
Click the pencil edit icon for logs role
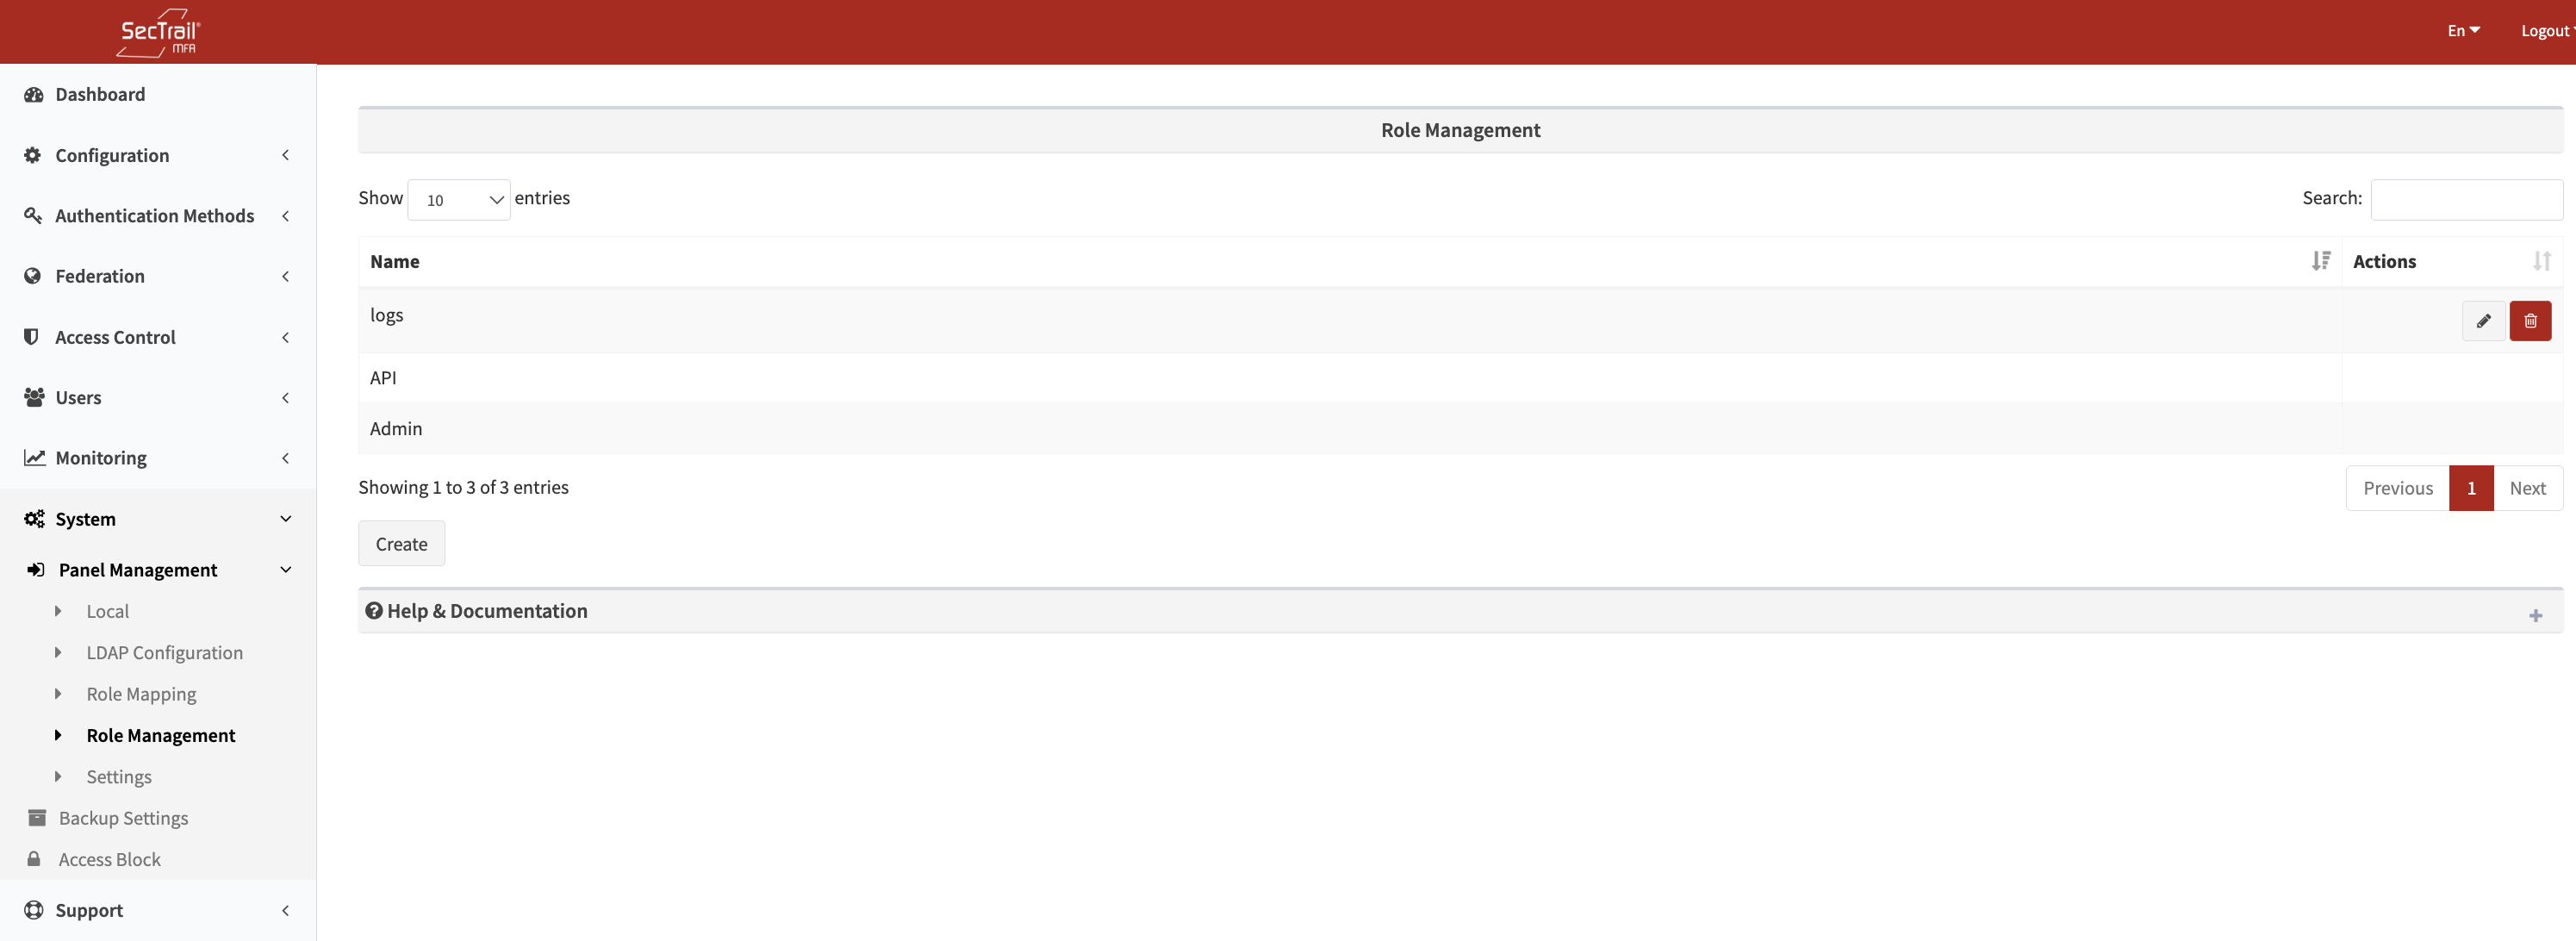[x=2483, y=321]
